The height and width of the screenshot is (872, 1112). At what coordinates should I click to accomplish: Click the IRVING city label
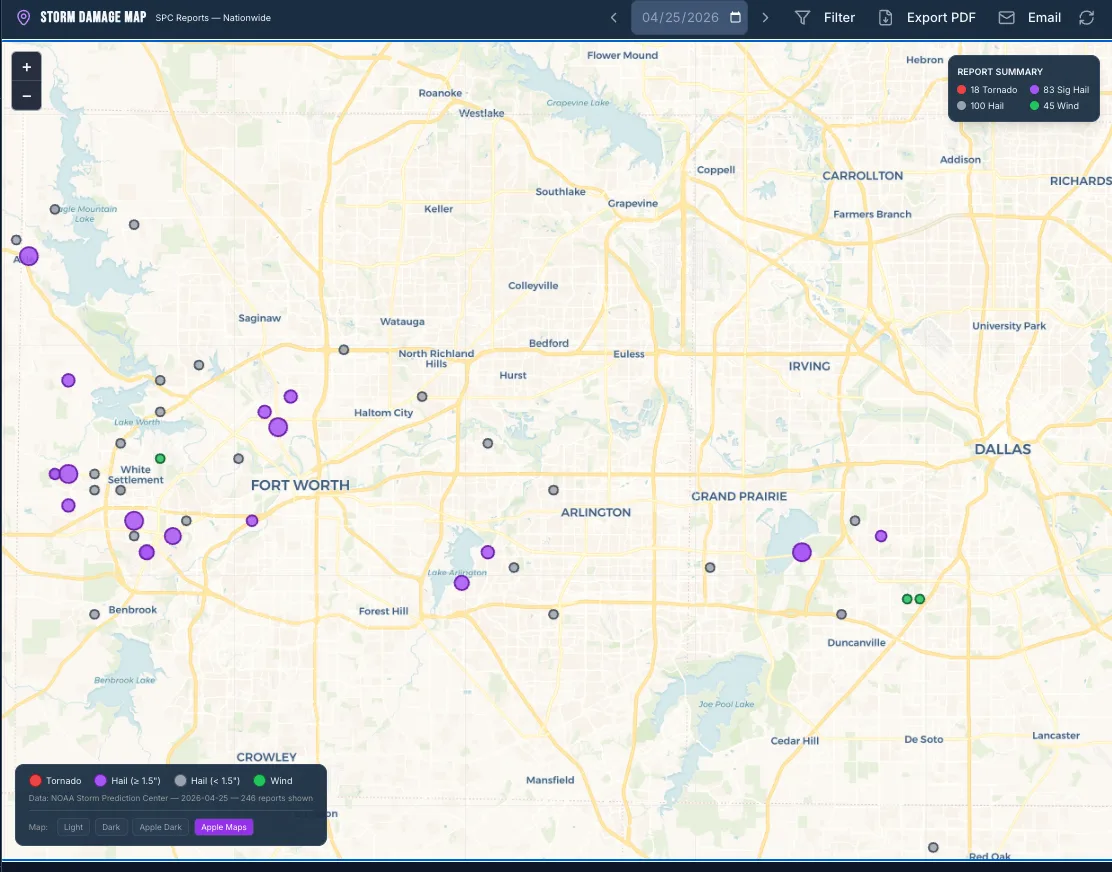(809, 367)
